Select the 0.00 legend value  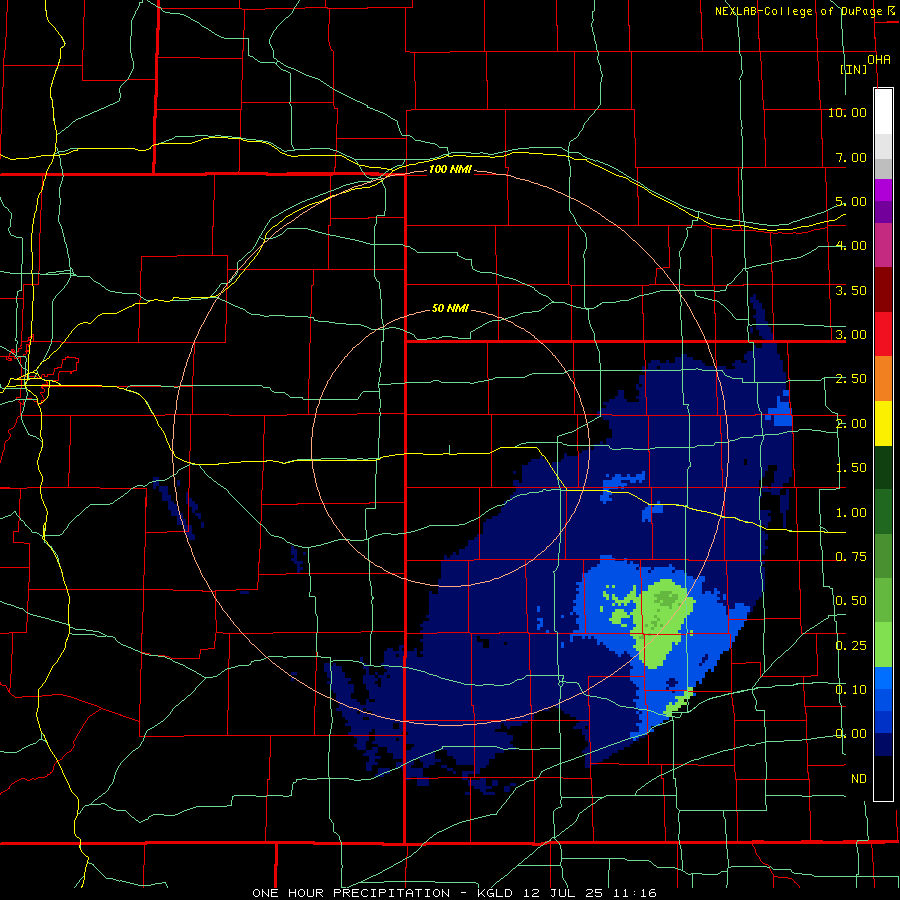[851, 734]
